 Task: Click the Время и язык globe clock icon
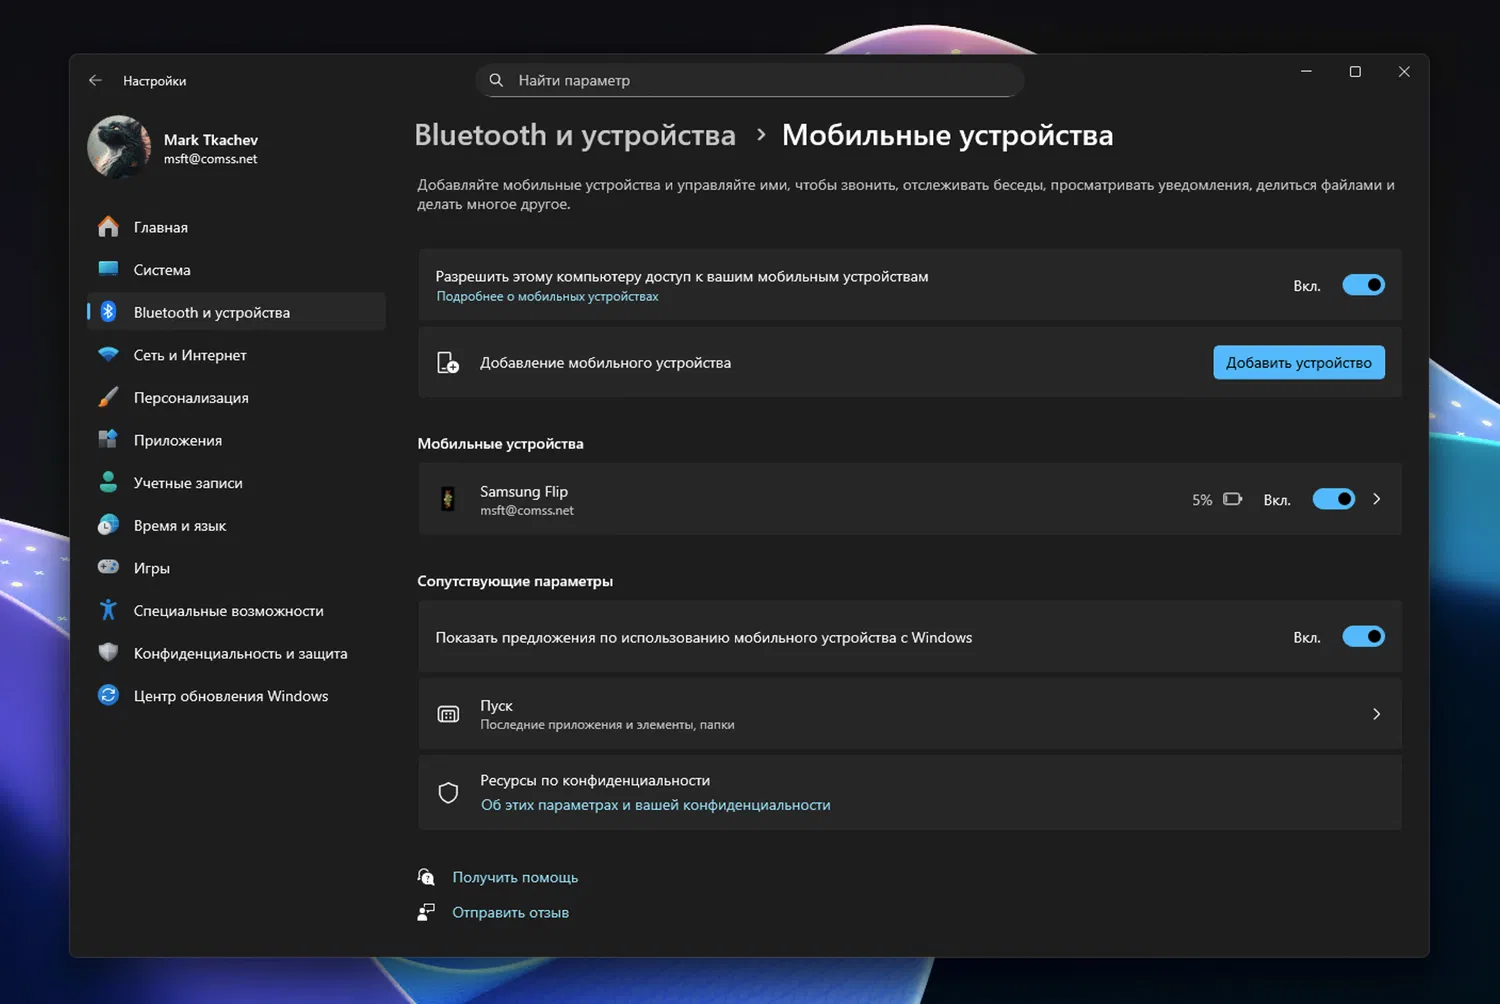[x=108, y=525]
